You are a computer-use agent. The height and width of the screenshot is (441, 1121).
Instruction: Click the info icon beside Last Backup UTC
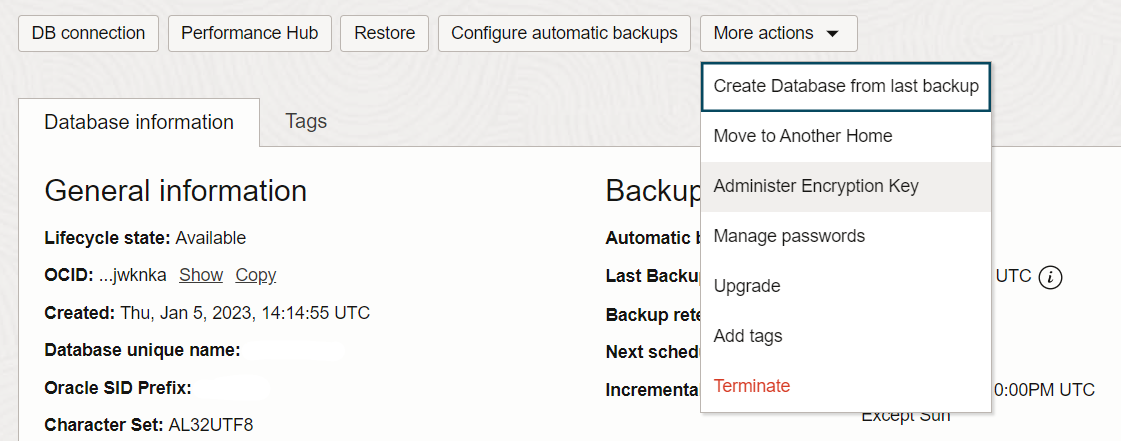(x=1050, y=277)
